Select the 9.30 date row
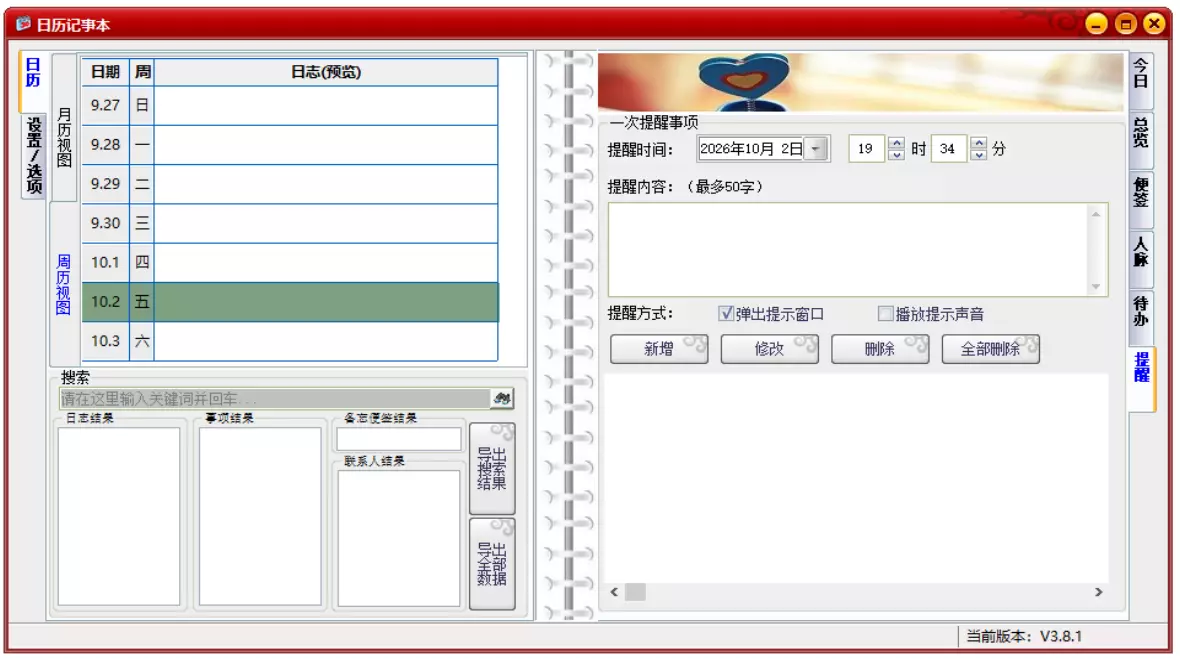This screenshot has width=1180, height=660. tap(290, 223)
